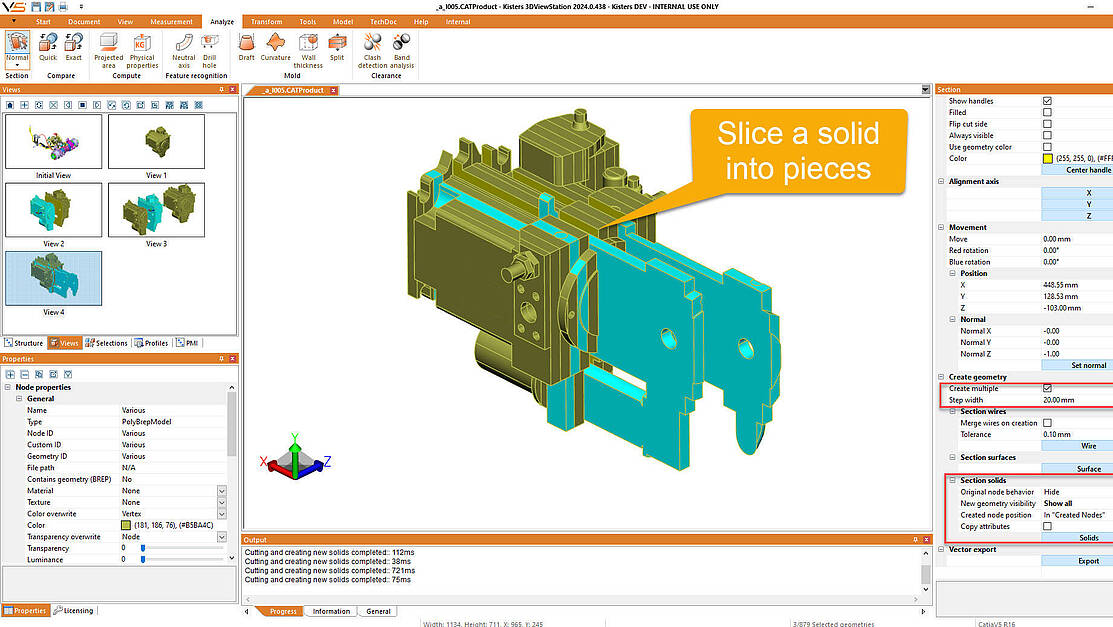
Task: Click the first Views panel toolbar icon
Action: click(x=10, y=105)
